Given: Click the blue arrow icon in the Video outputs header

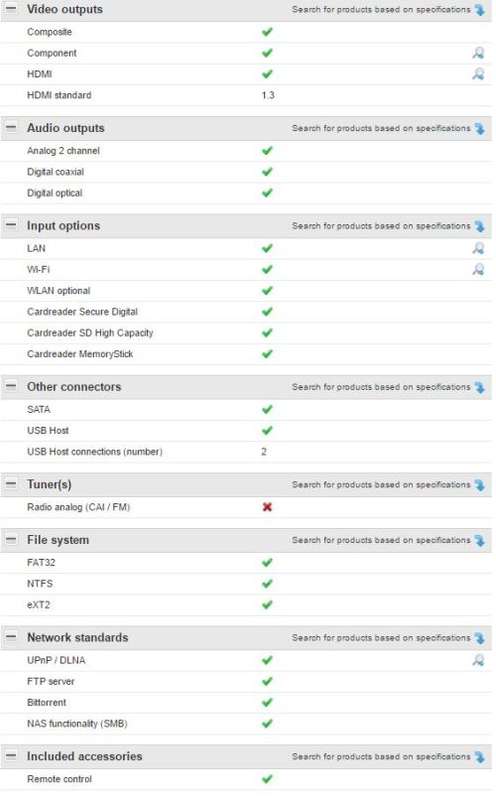Looking at the screenshot, I should (480, 10).
